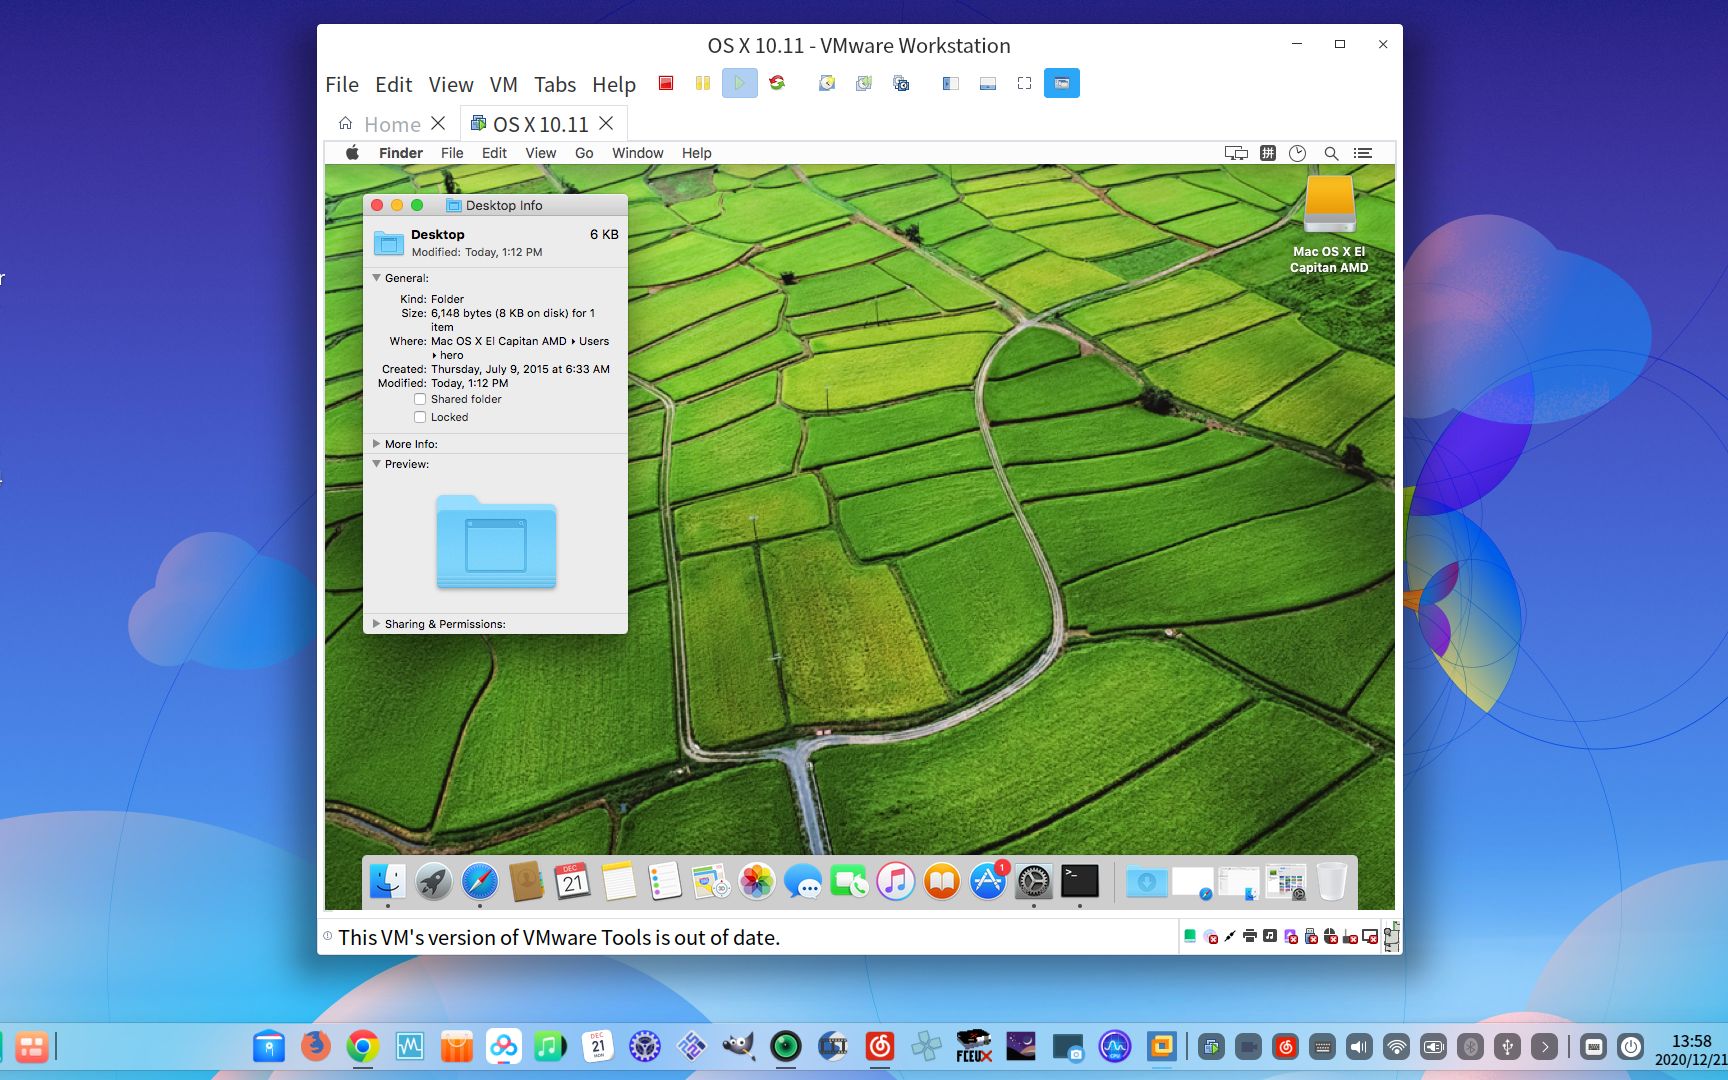Collapse the General section triangle
Viewport: 1728px width, 1080px height.
pos(377,278)
